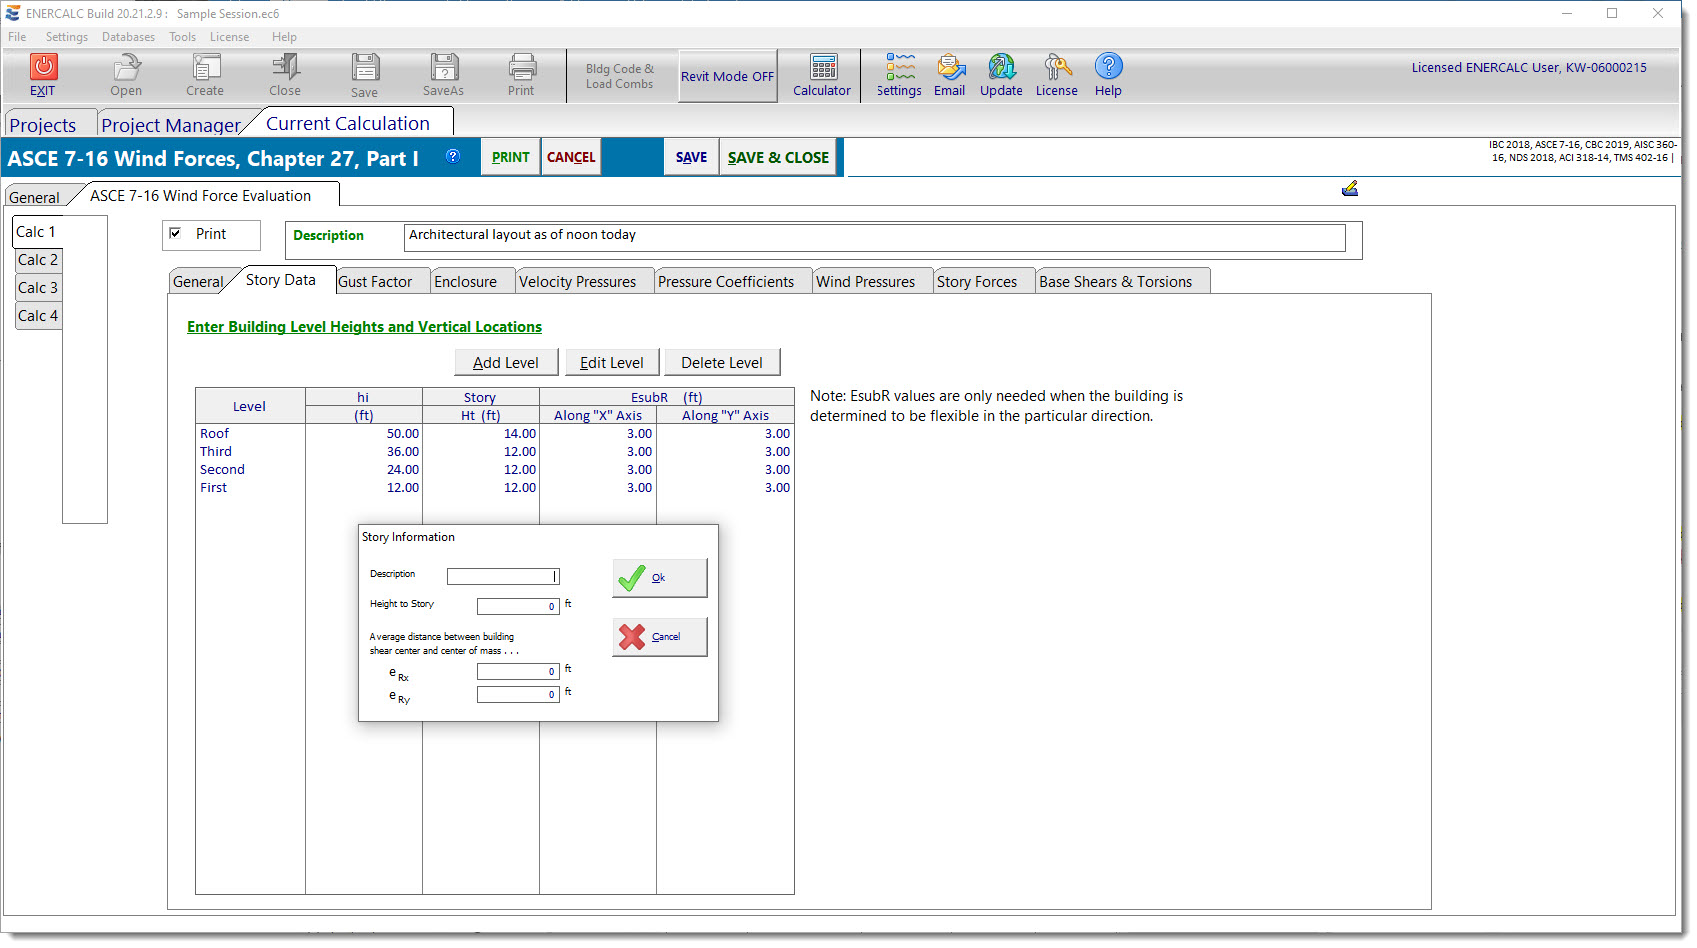Click the red EXIT power icon

(43, 67)
